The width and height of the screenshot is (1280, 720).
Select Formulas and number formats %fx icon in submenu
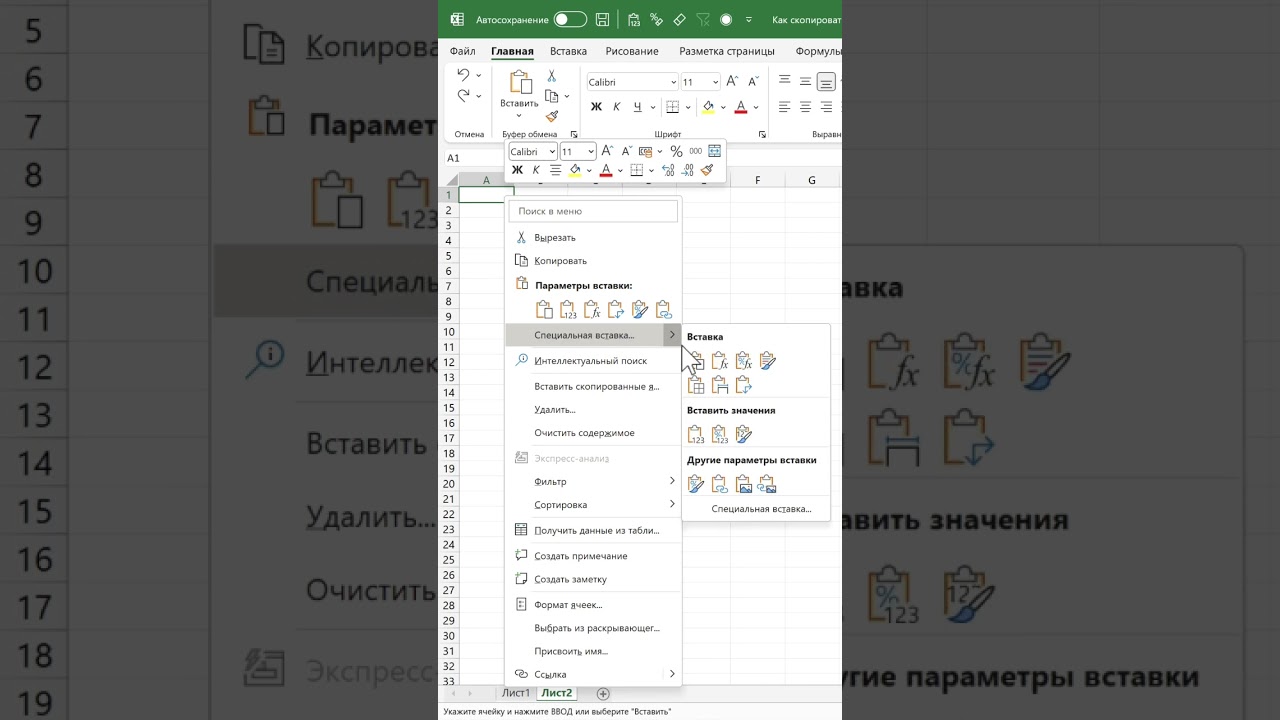[744, 361]
